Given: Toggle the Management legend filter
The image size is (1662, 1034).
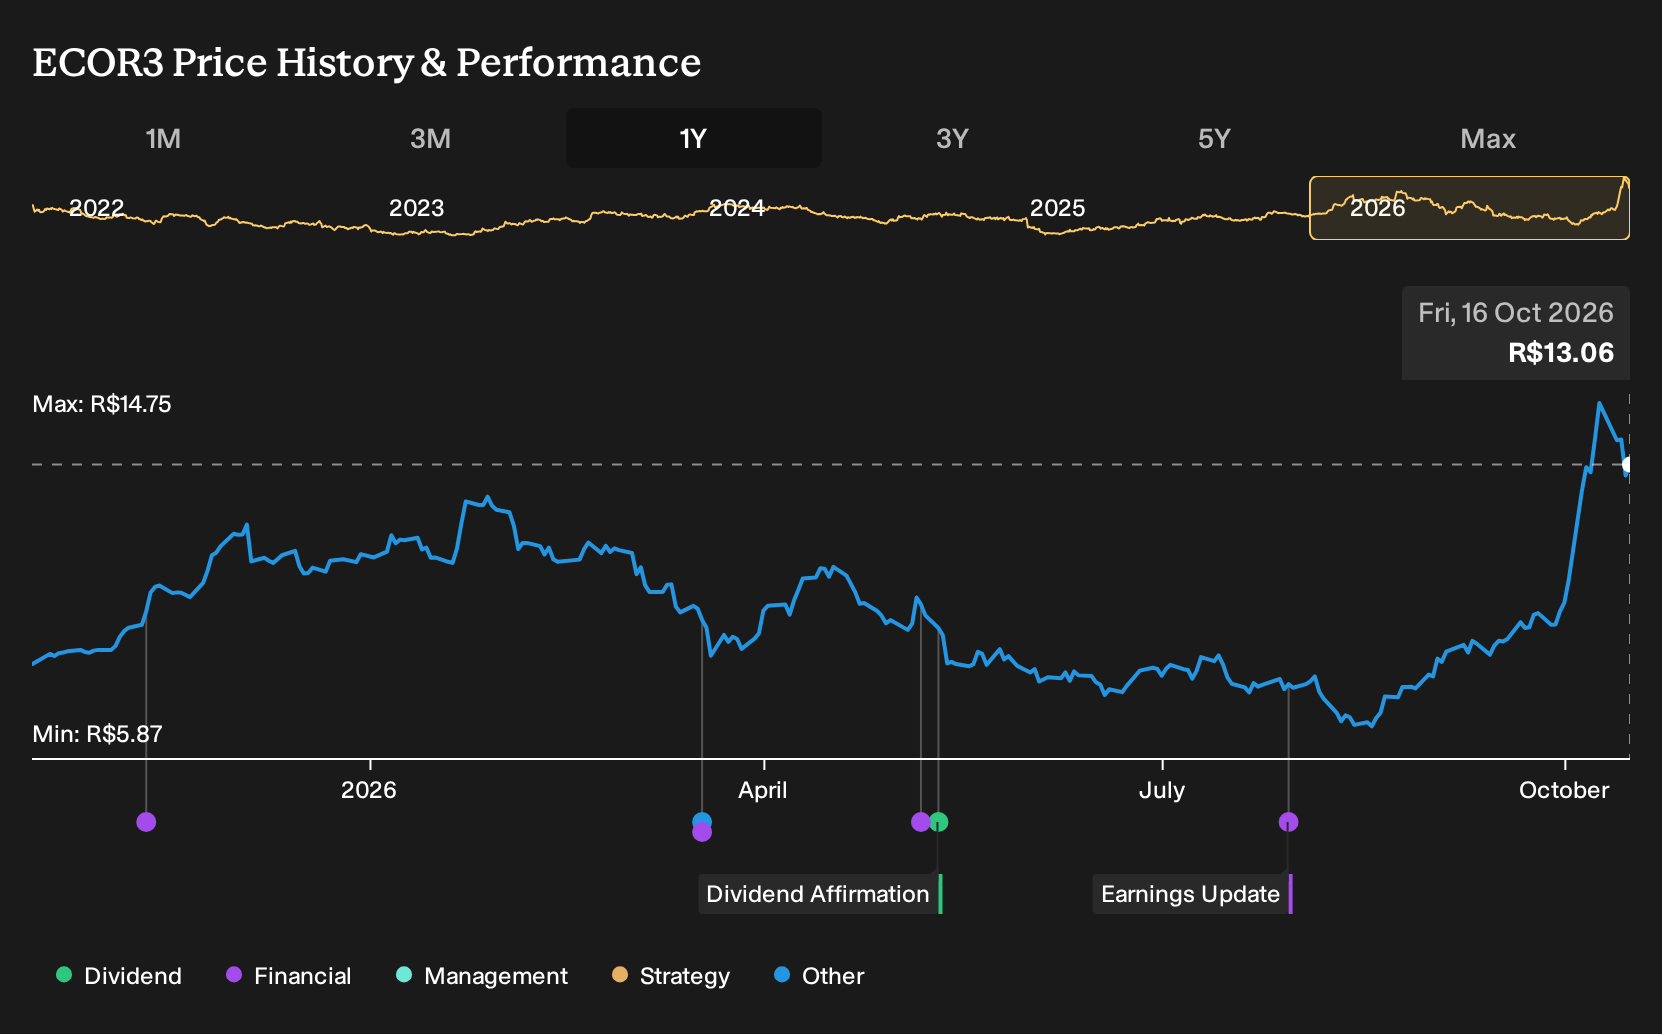Looking at the screenshot, I should click(x=482, y=976).
